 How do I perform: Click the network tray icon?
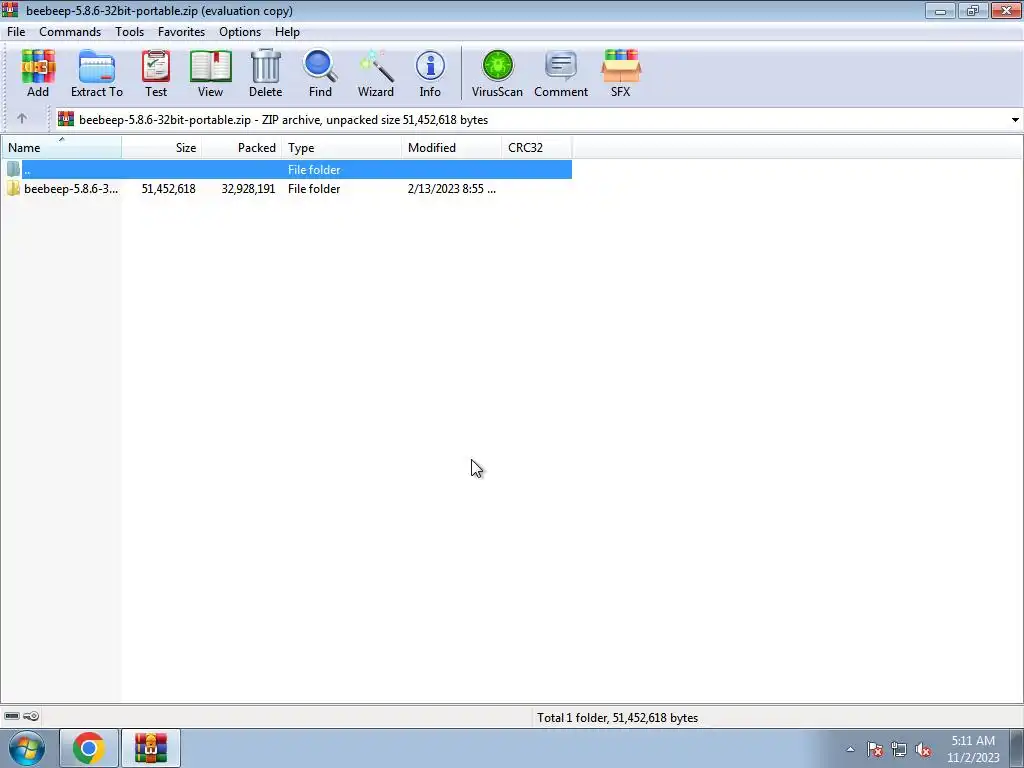tap(899, 749)
